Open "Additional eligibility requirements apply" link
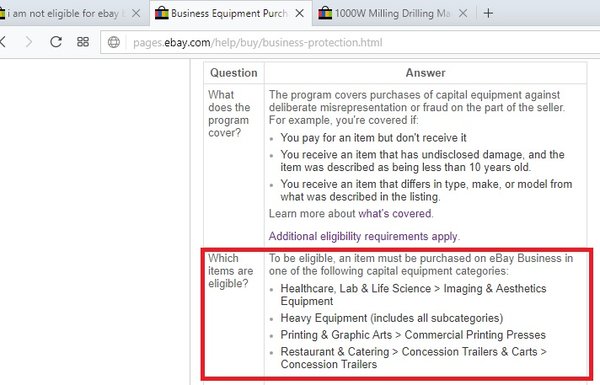The image size is (600, 385). (x=363, y=236)
